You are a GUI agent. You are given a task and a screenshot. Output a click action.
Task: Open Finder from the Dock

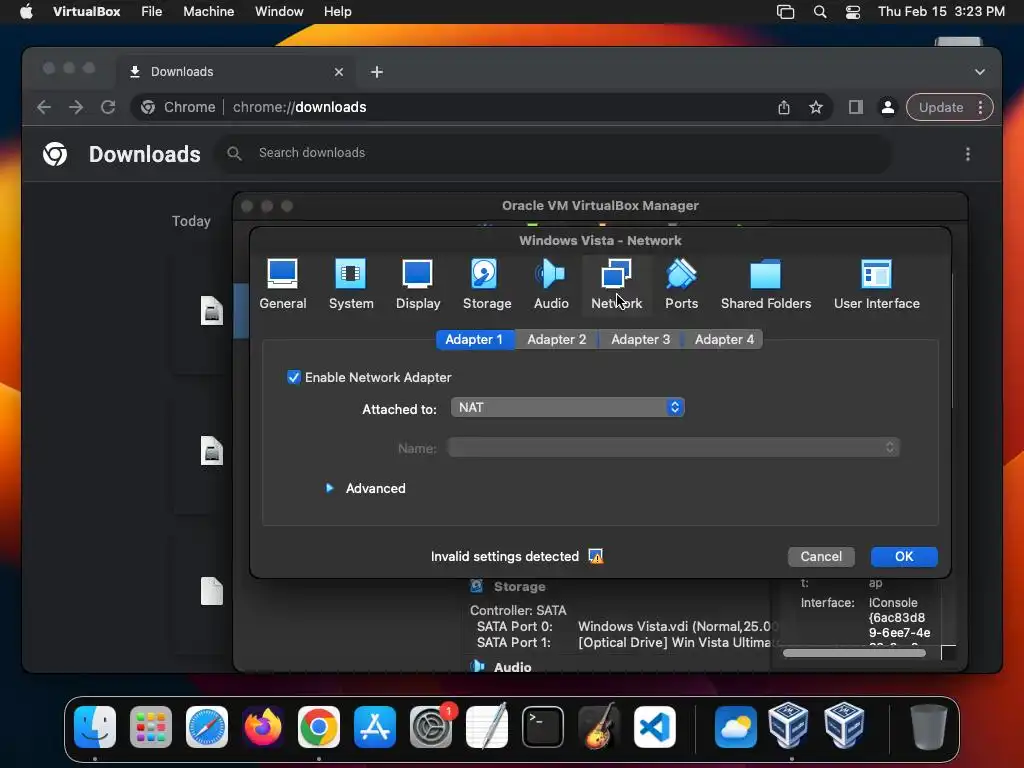pyautogui.click(x=95, y=727)
